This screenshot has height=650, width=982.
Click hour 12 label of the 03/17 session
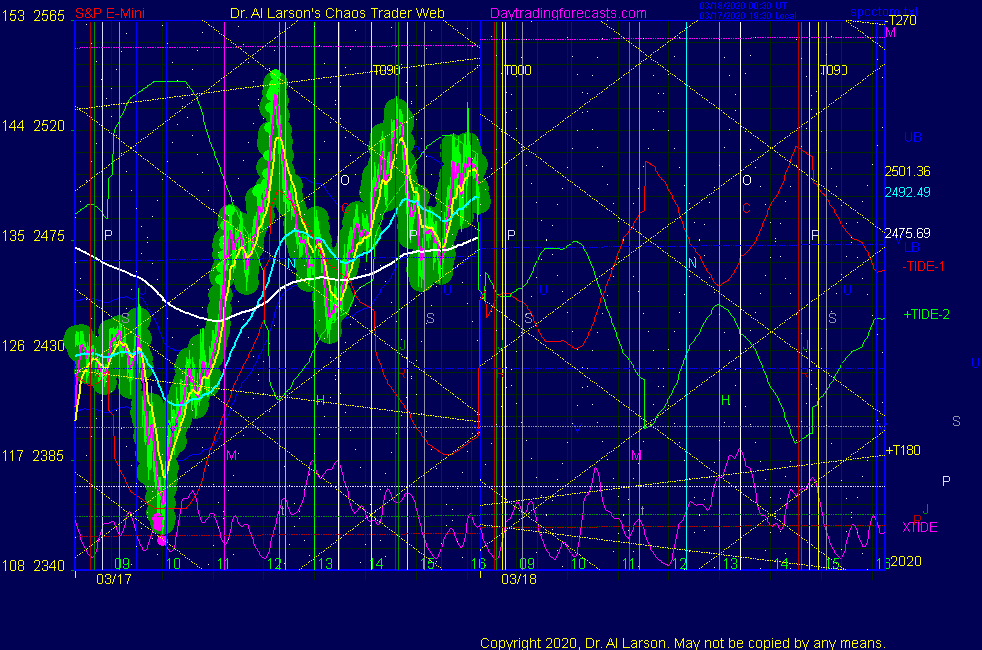(274, 564)
